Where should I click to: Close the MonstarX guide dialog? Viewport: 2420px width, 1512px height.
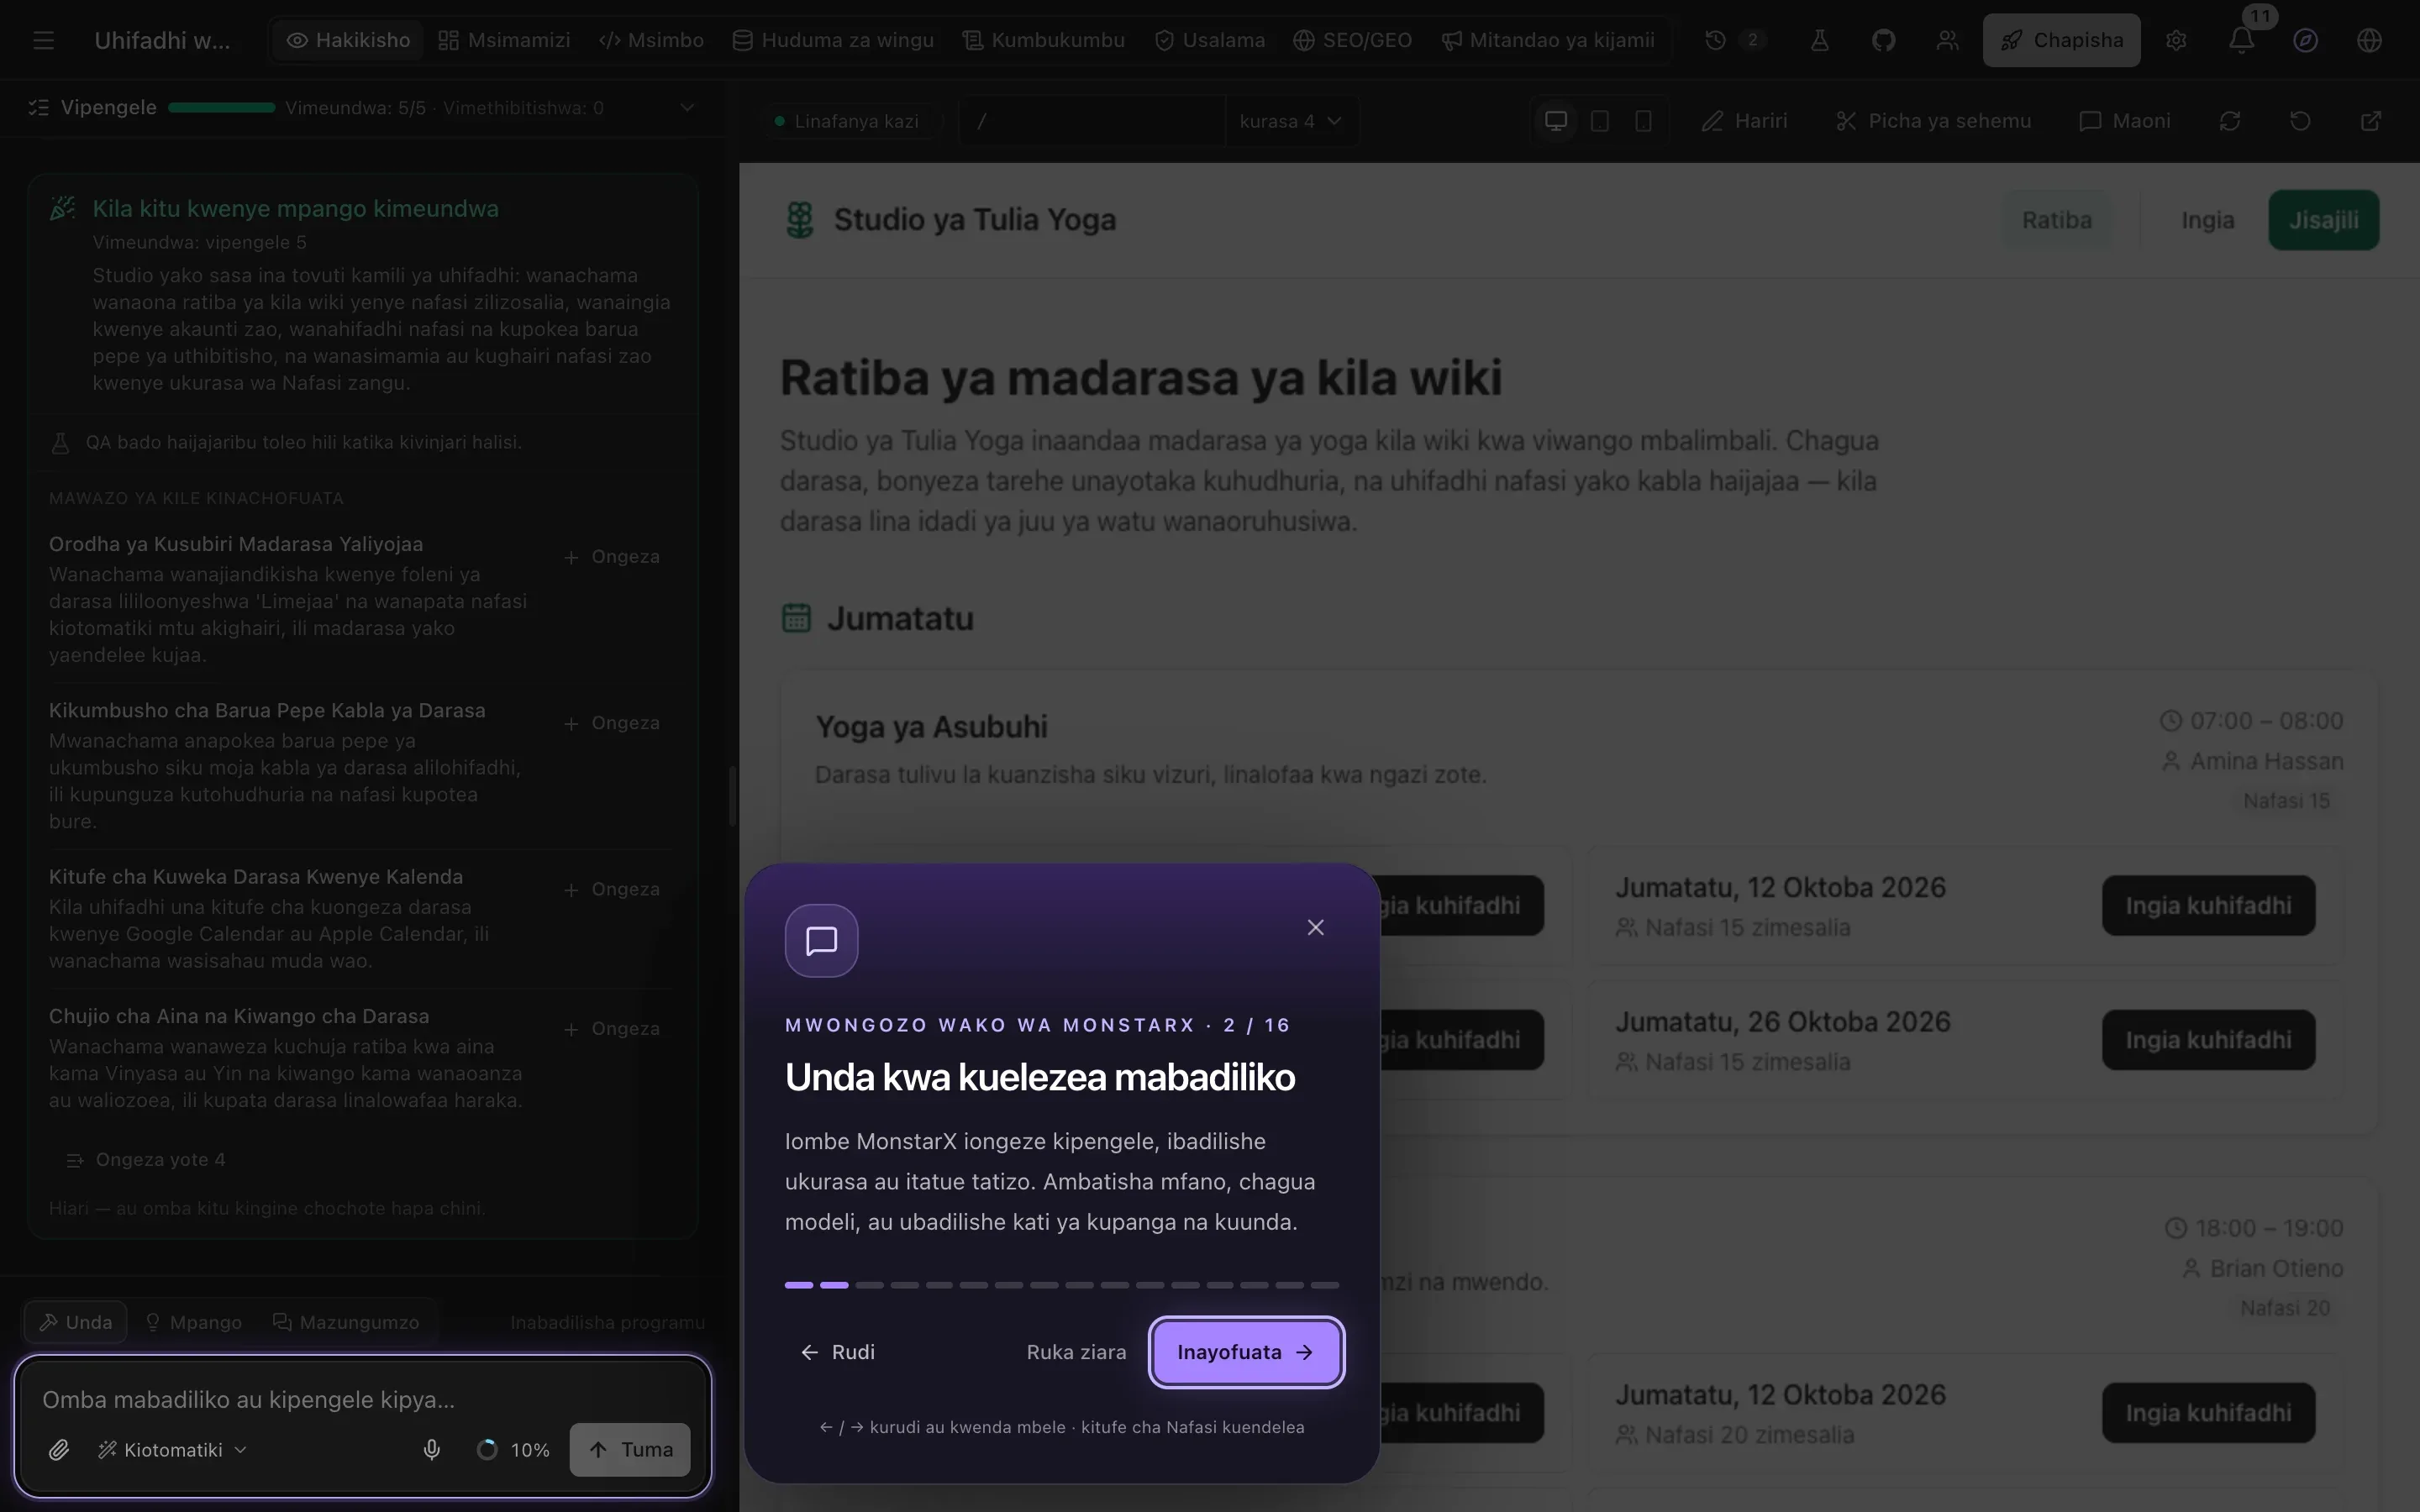click(1315, 927)
